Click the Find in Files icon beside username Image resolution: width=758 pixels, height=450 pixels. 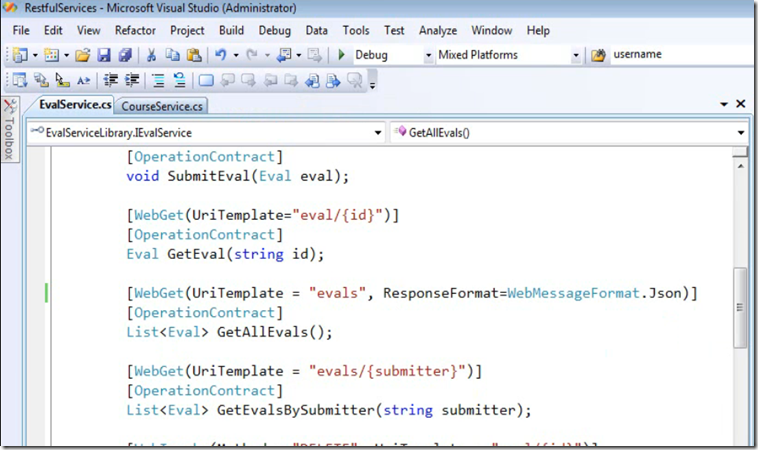[x=598, y=55]
